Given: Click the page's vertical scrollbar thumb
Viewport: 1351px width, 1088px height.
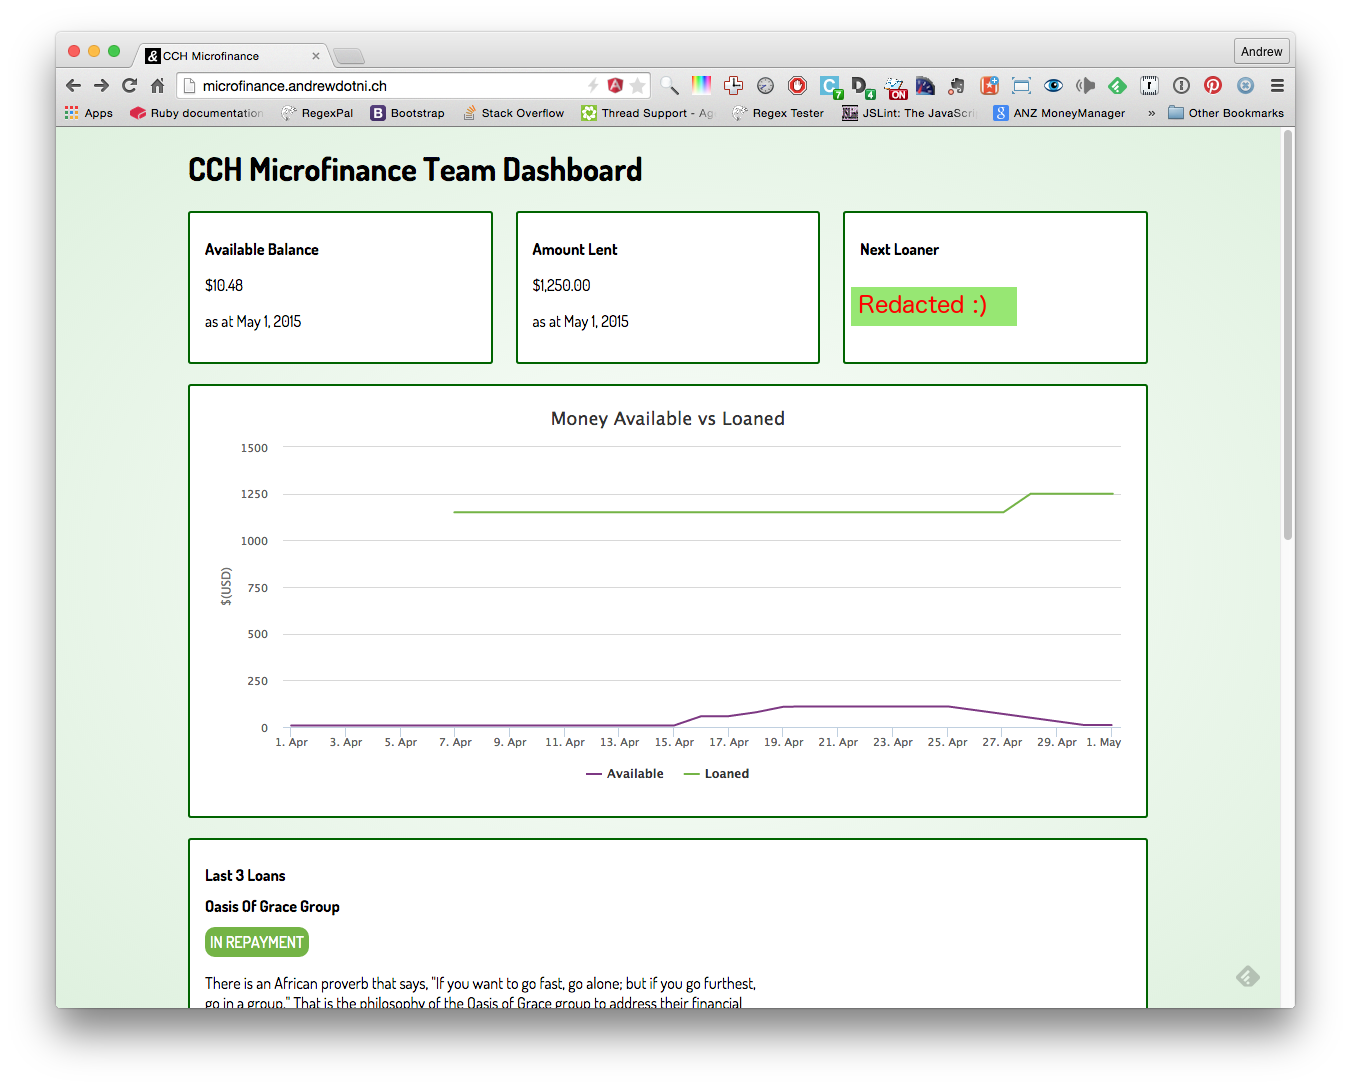Looking at the screenshot, I should (1288, 336).
